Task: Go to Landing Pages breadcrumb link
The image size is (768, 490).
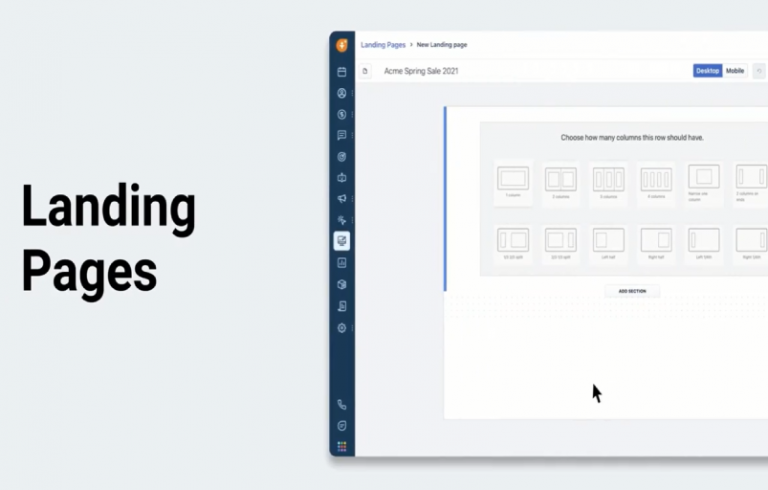Action: tap(383, 45)
